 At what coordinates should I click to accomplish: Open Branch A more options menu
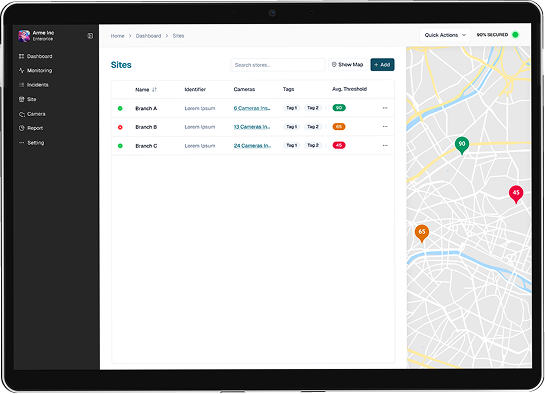point(385,108)
